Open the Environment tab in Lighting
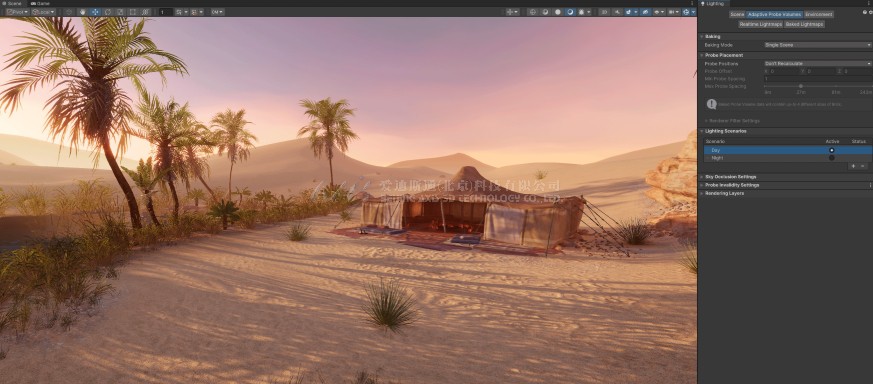This screenshot has width=873, height=384. 818,14
